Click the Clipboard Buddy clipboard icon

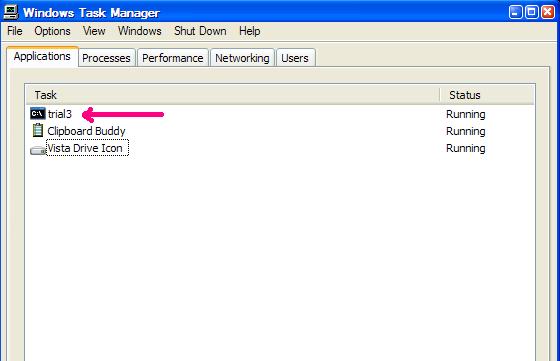(x=38, y=130)
